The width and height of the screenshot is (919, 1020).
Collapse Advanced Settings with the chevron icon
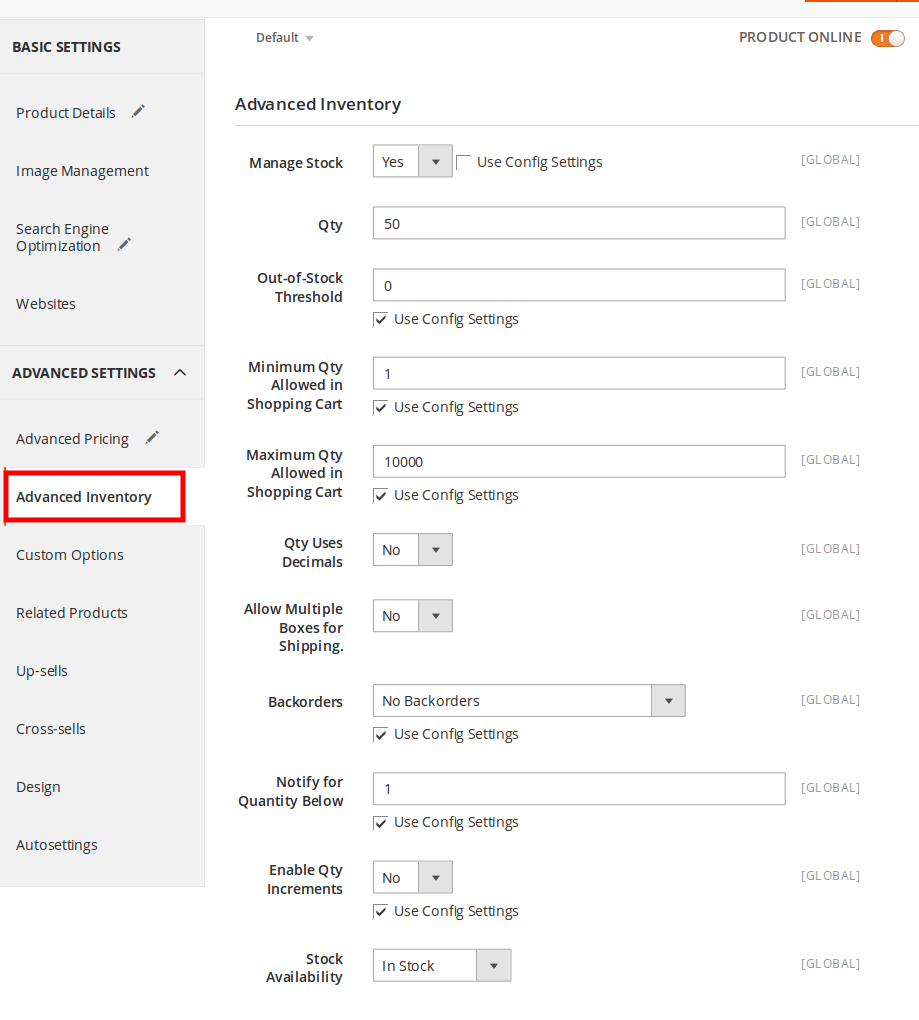(180, 373)
